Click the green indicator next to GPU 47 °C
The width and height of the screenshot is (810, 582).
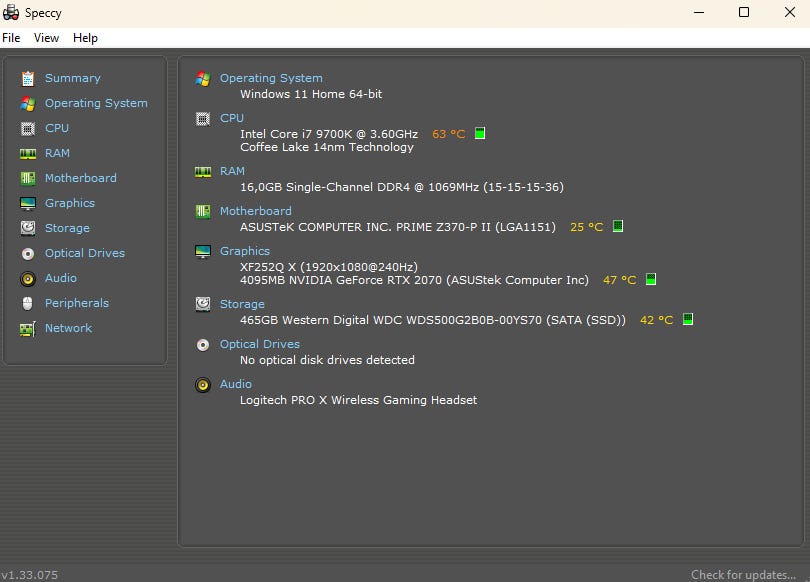click(x=651, y=279)
